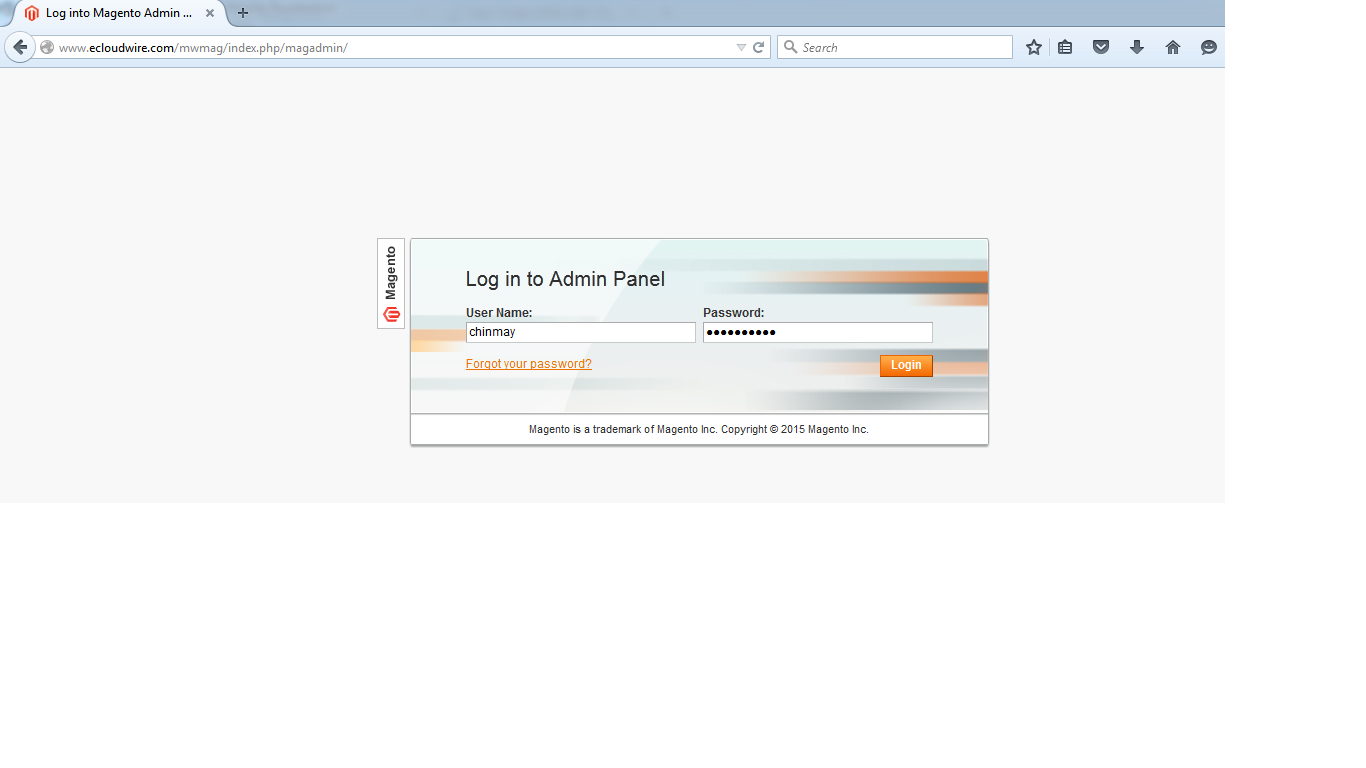Open the bookmarks list icon
1366x768 pixels.
[x=1065, y=47]
